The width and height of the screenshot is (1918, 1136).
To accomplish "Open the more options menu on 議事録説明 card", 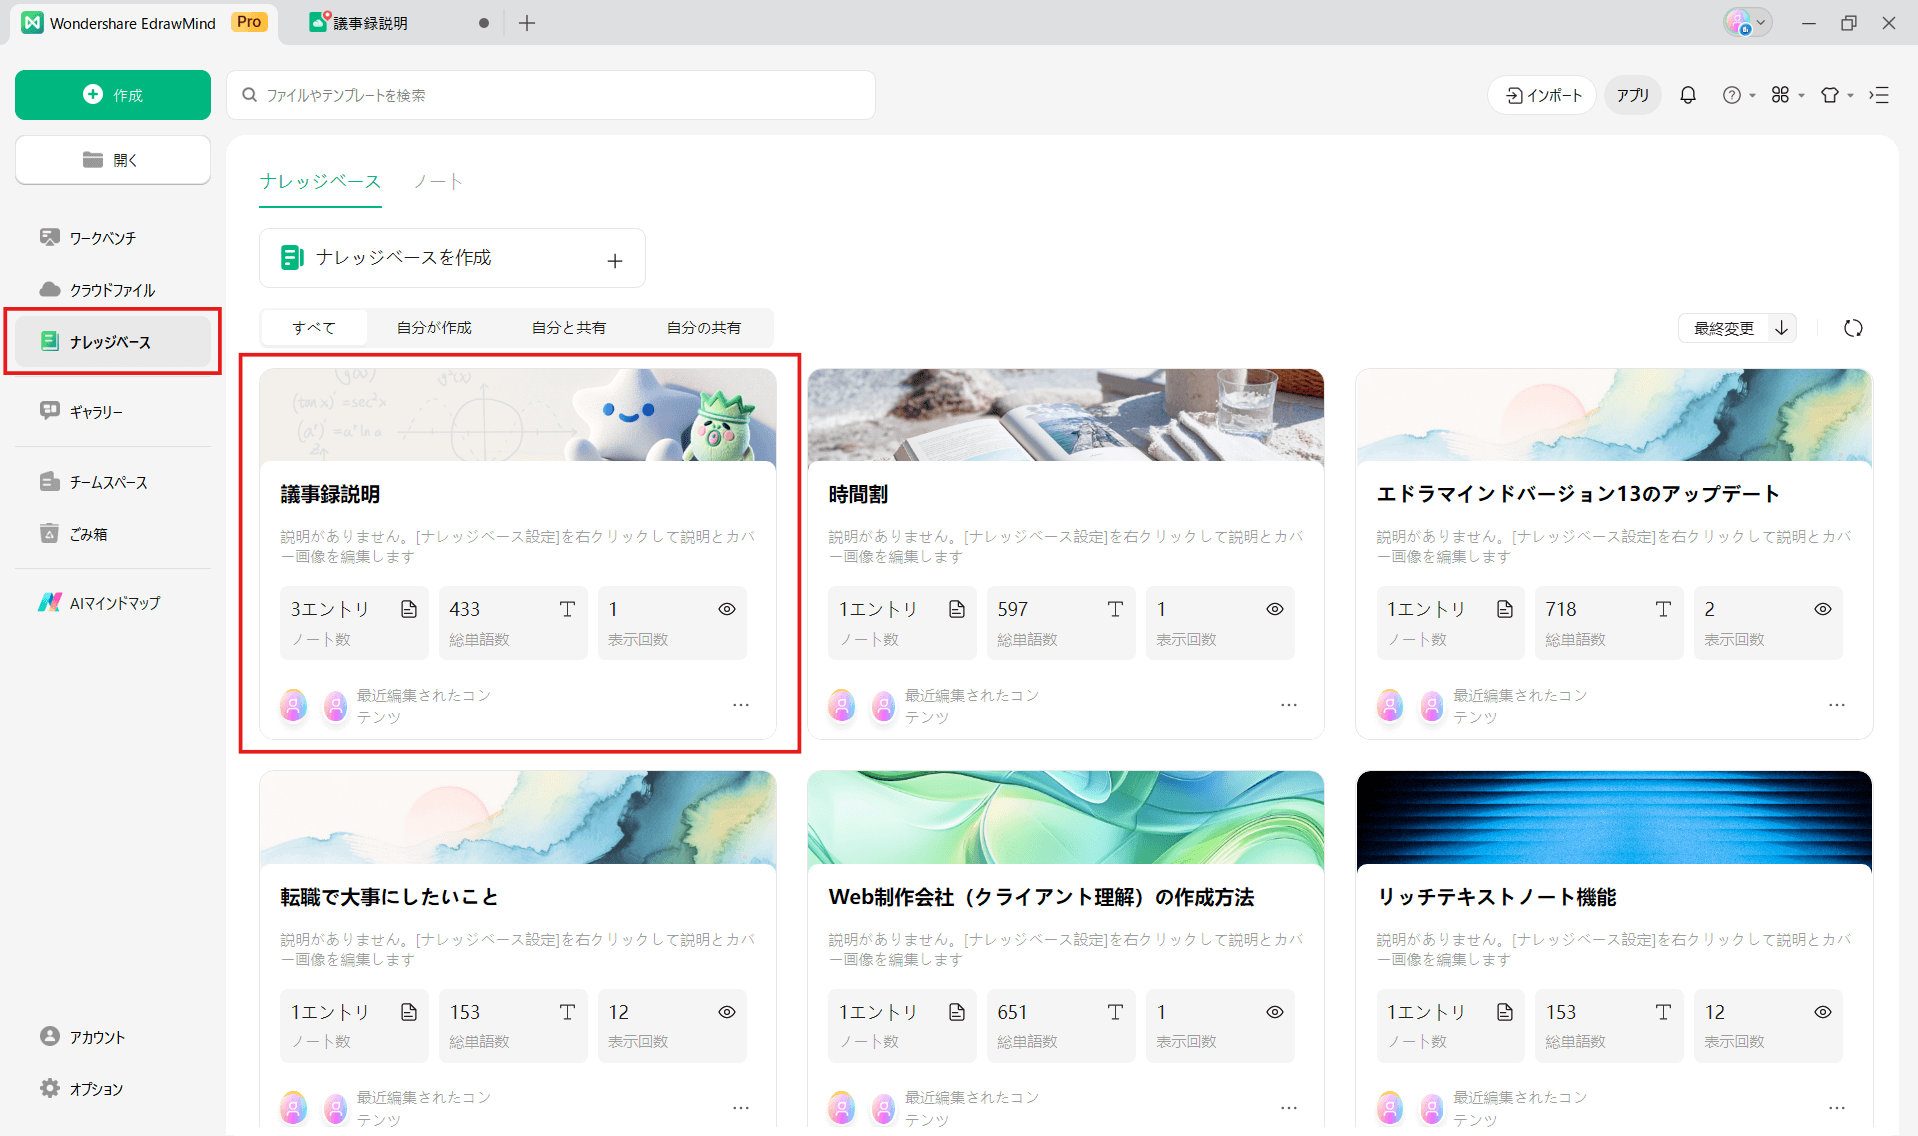I will [x=741, y=705].
